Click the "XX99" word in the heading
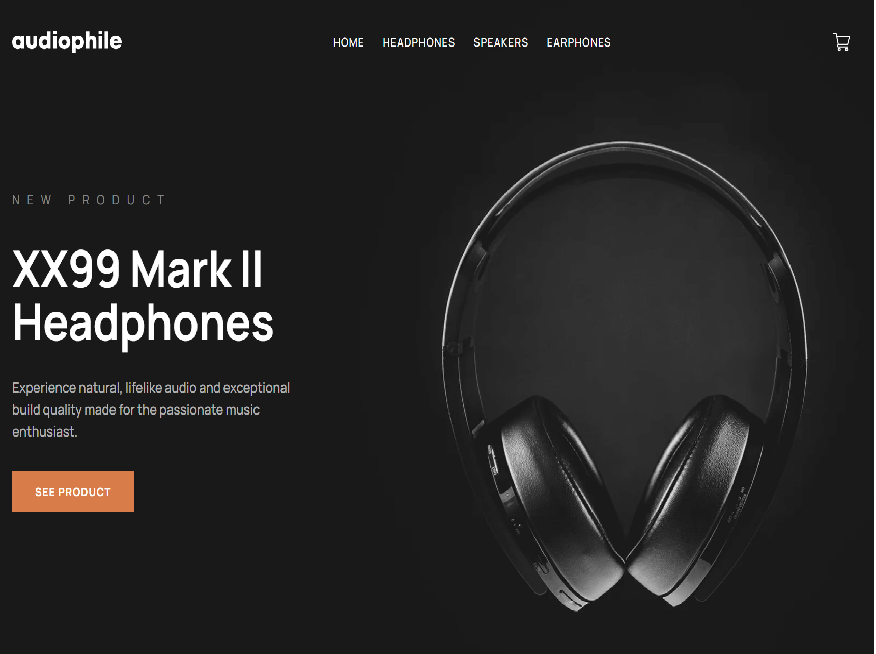 (66, 270)
